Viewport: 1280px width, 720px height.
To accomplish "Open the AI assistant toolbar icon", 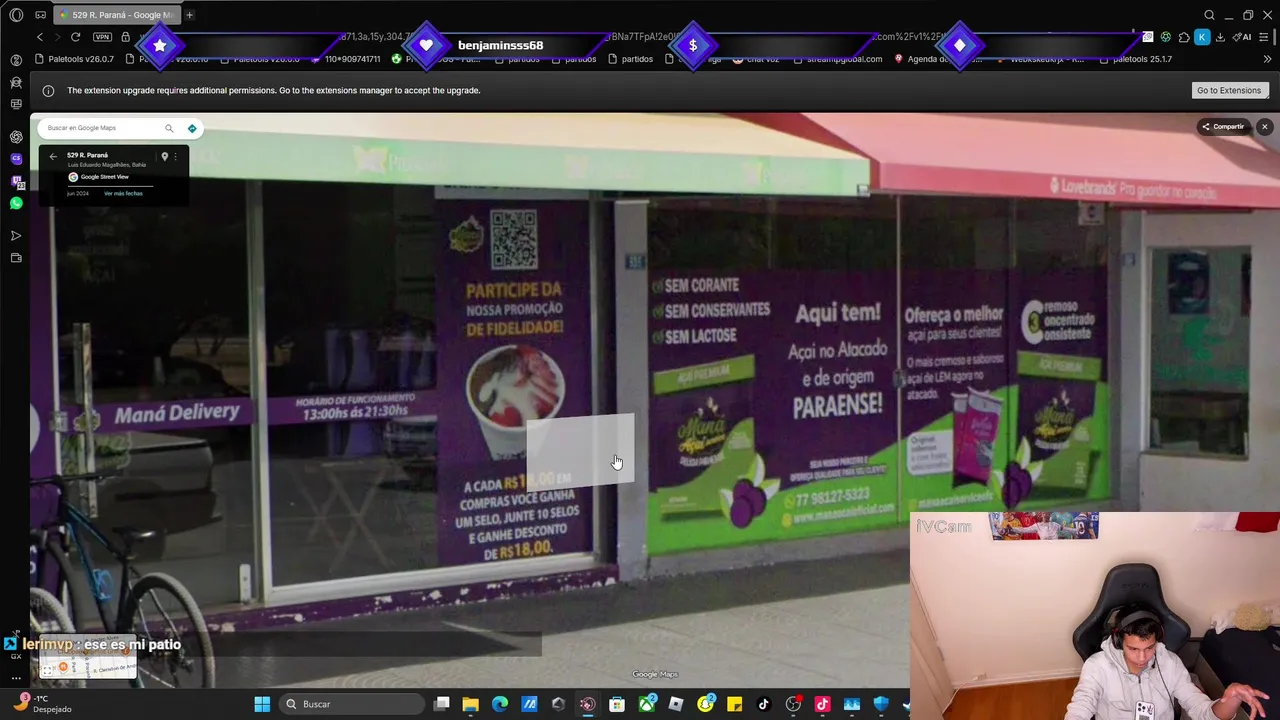I will pyautogui.click(x=1241, y=37).
